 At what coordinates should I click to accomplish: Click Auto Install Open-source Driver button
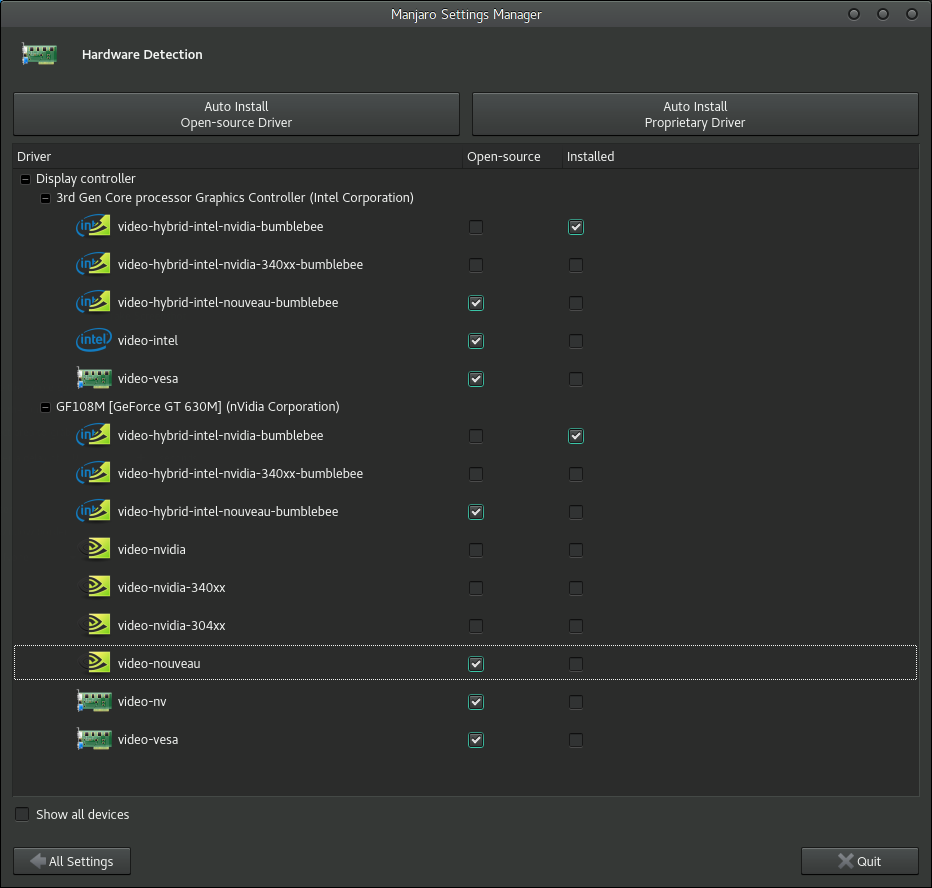[237, 114]
